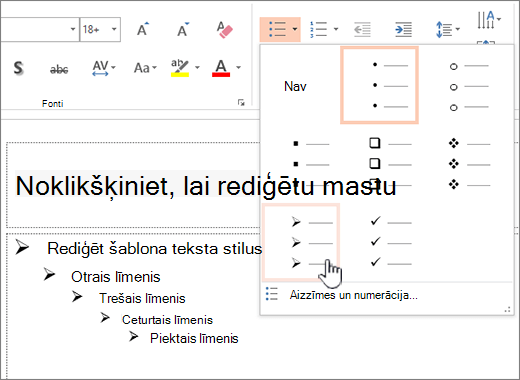Click the Piektais līmenis text line
This screenshot has width=520, height=380.
click(x=194, y=338)
